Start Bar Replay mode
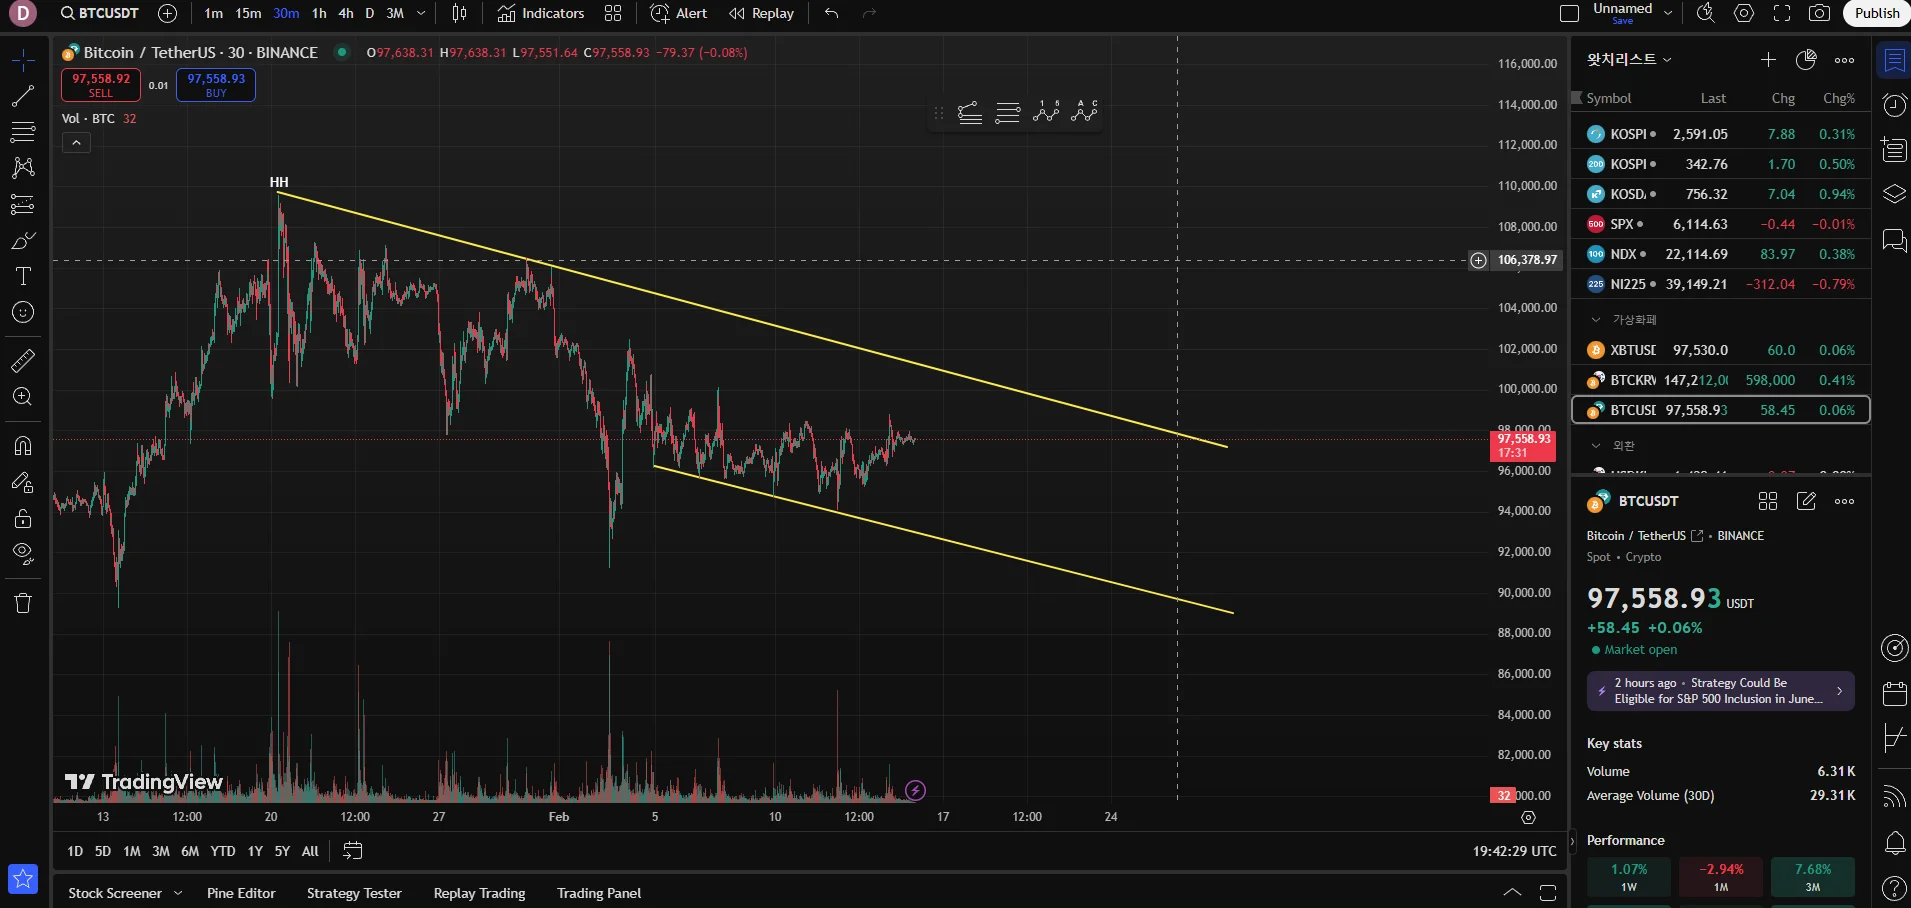This screenshot has height=908, width=1911. click(761, 14)
